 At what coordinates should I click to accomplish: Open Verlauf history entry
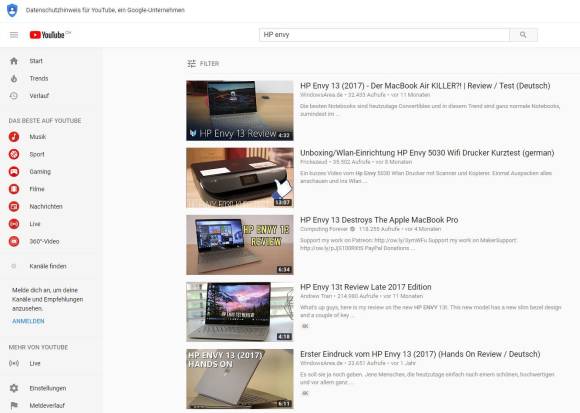tap(39, 96)
